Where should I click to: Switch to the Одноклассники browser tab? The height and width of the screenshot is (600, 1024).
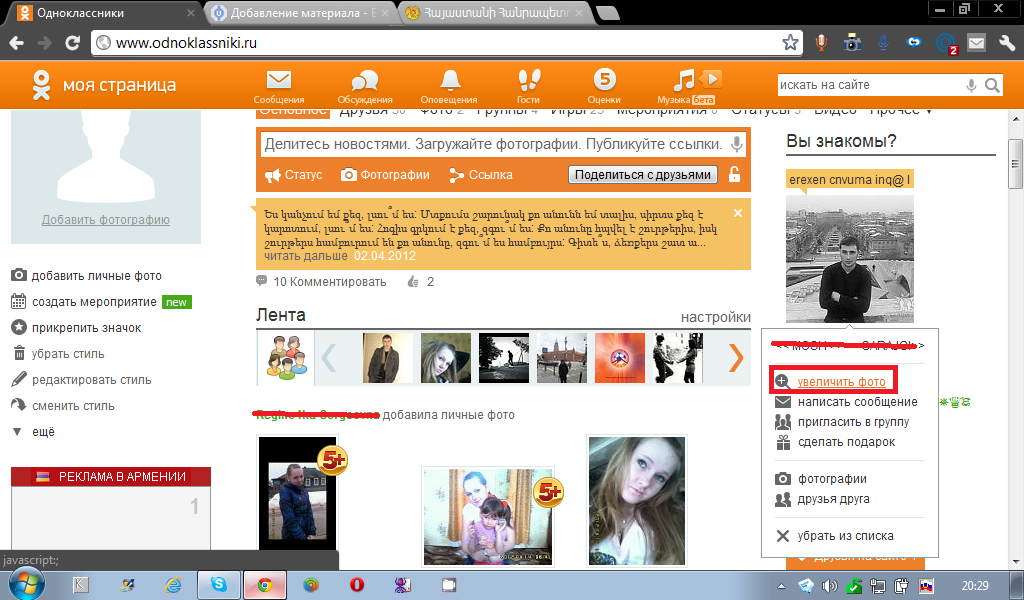(105, 13)
